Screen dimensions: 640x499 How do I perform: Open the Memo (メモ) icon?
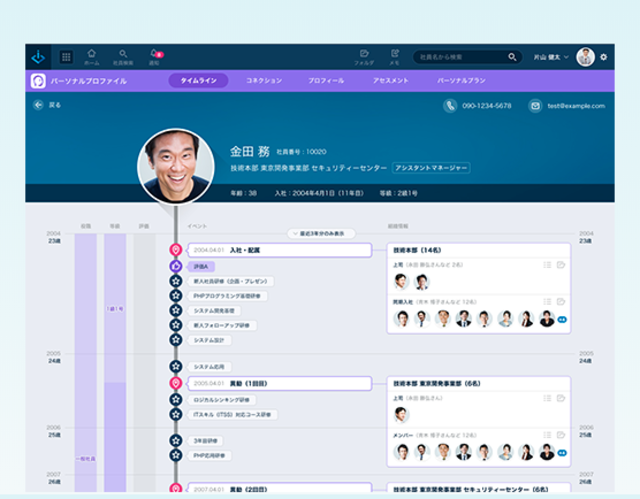[395, 56]
